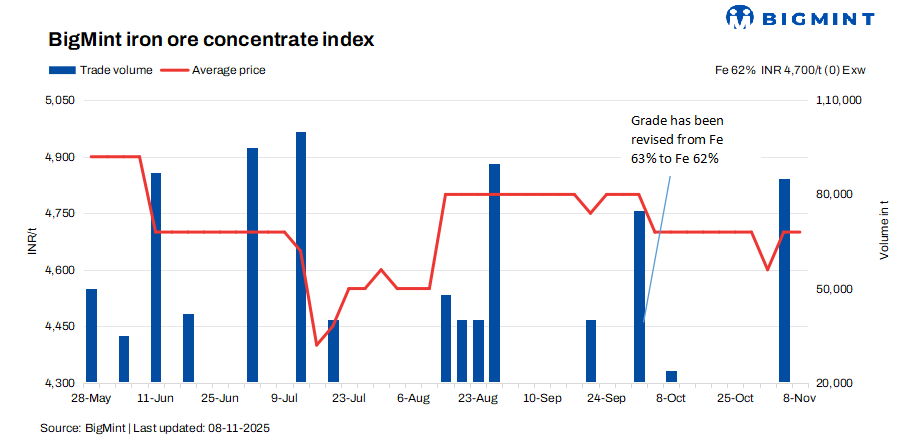Screen dimensions: 905x447
Task: Select the tallest volume bar near 9-Jul
Action: (x=301, y=256)
